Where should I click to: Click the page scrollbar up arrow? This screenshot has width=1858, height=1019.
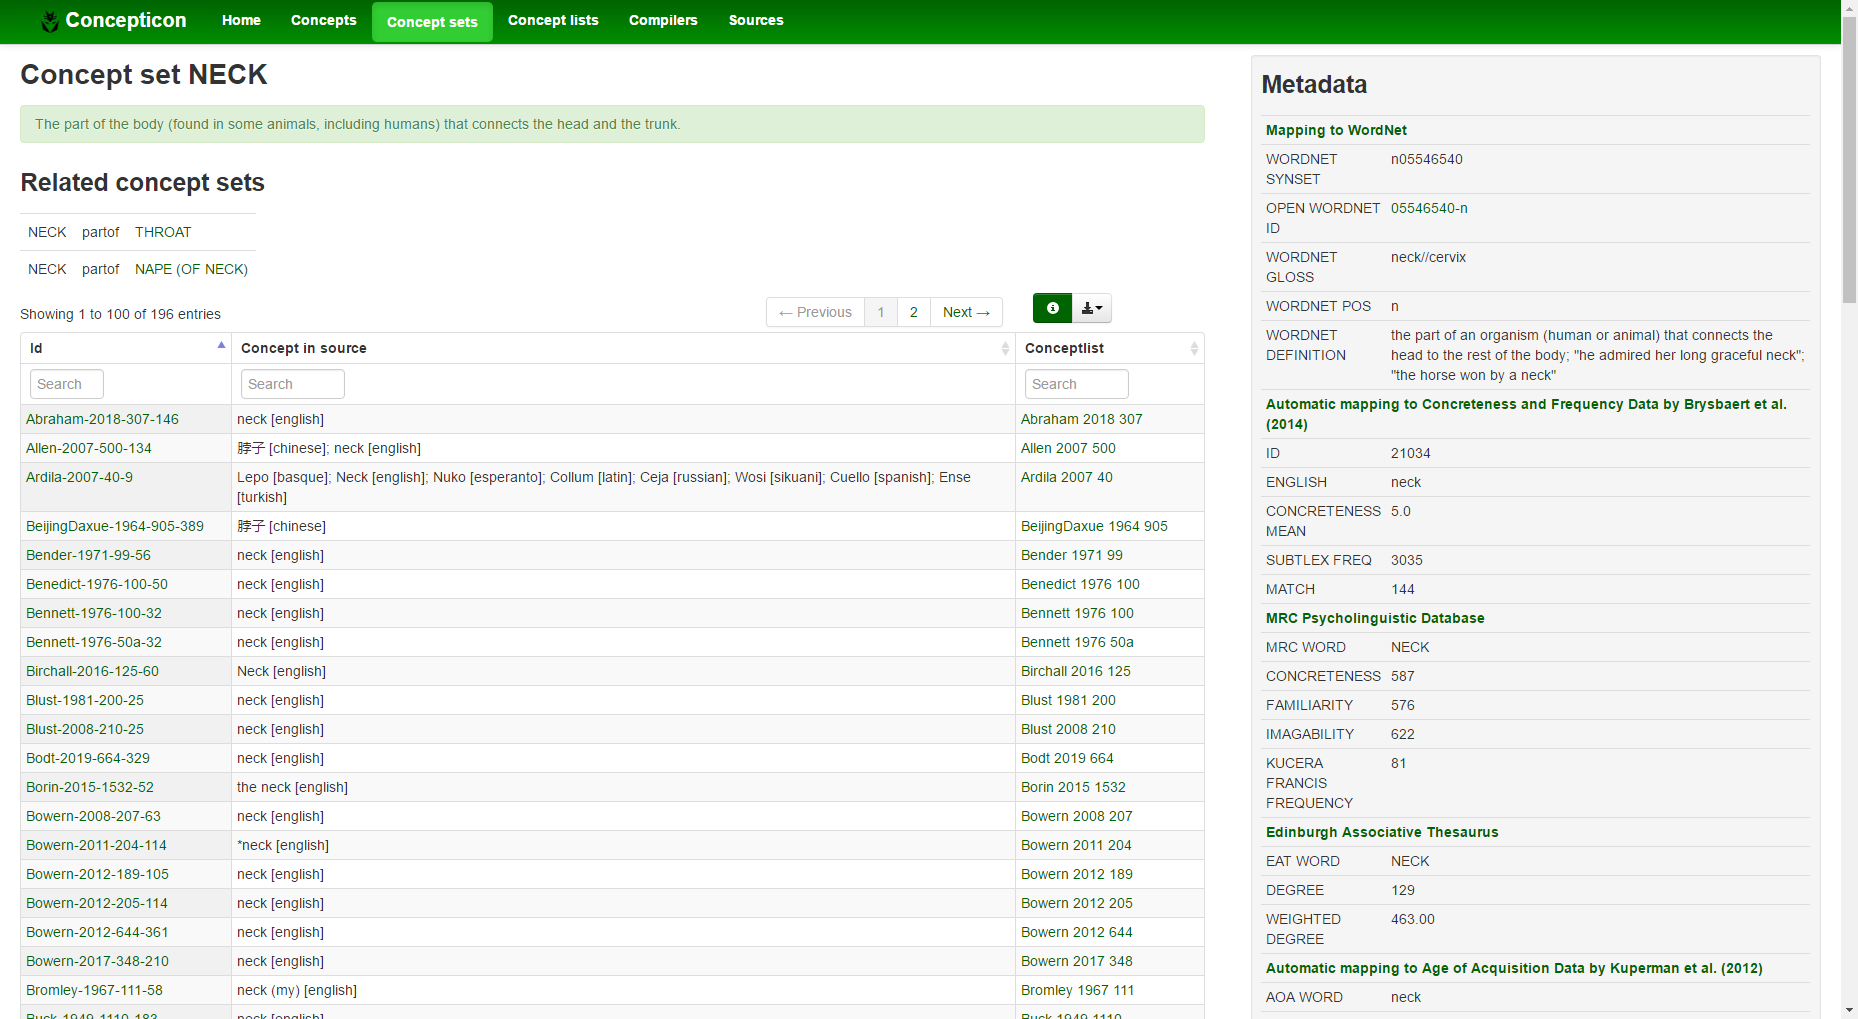(1849, 8)
